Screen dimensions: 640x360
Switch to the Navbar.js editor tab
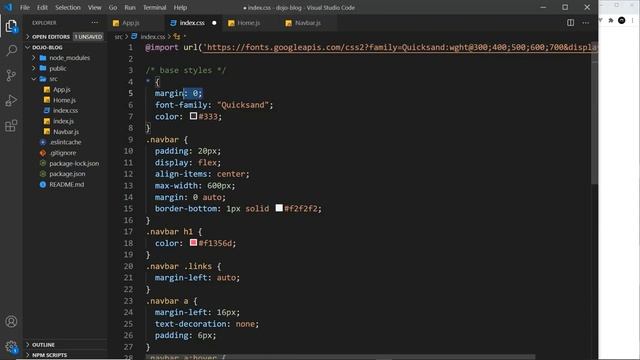[x=308, y=23]
